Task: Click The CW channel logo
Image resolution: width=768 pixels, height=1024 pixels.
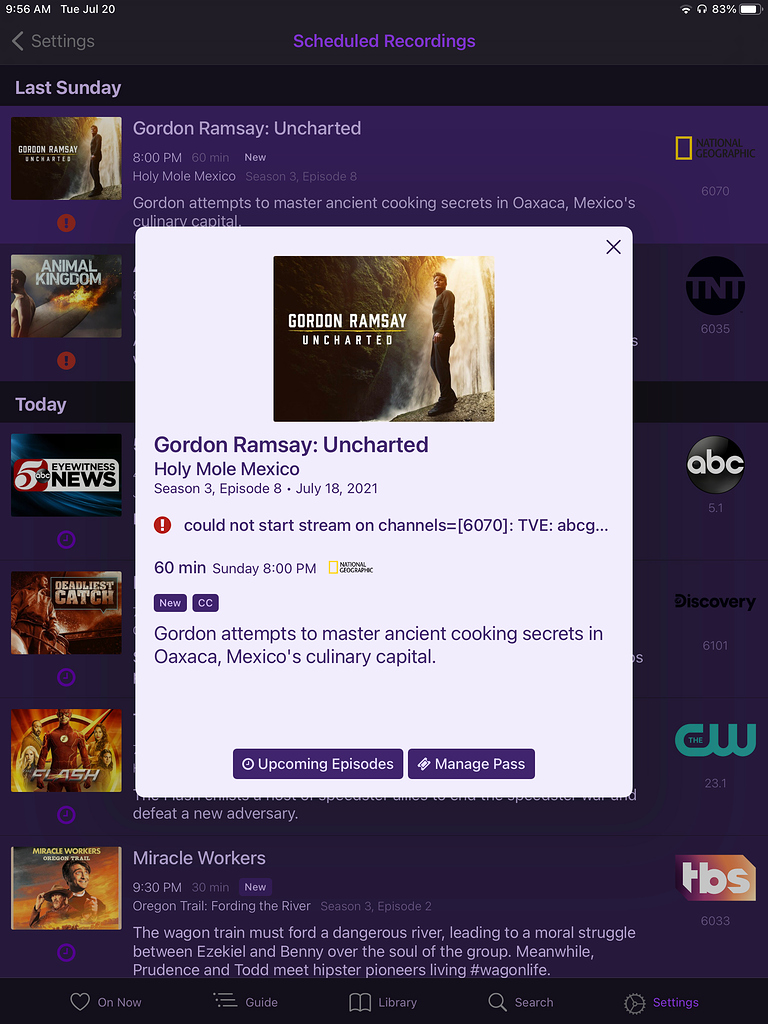Action: pyautogui.click(x=715, y=740)
